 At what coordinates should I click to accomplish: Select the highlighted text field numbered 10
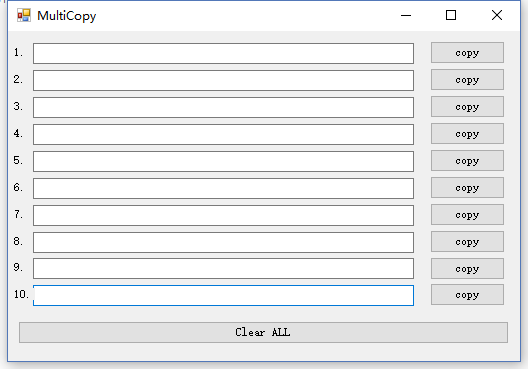tap(223, 295)
